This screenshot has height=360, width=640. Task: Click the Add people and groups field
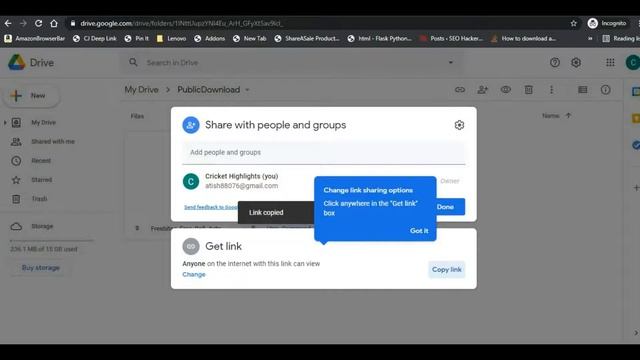324,153
